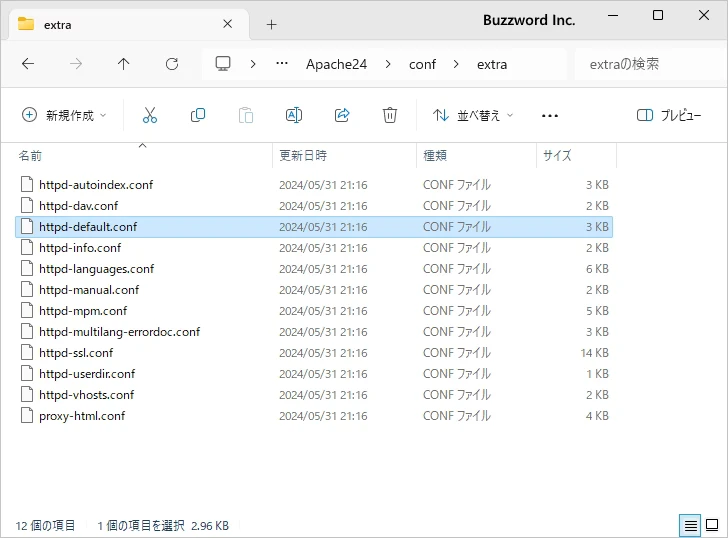
Task: Open the three-dot more options menu
Action: coord(549,115)
